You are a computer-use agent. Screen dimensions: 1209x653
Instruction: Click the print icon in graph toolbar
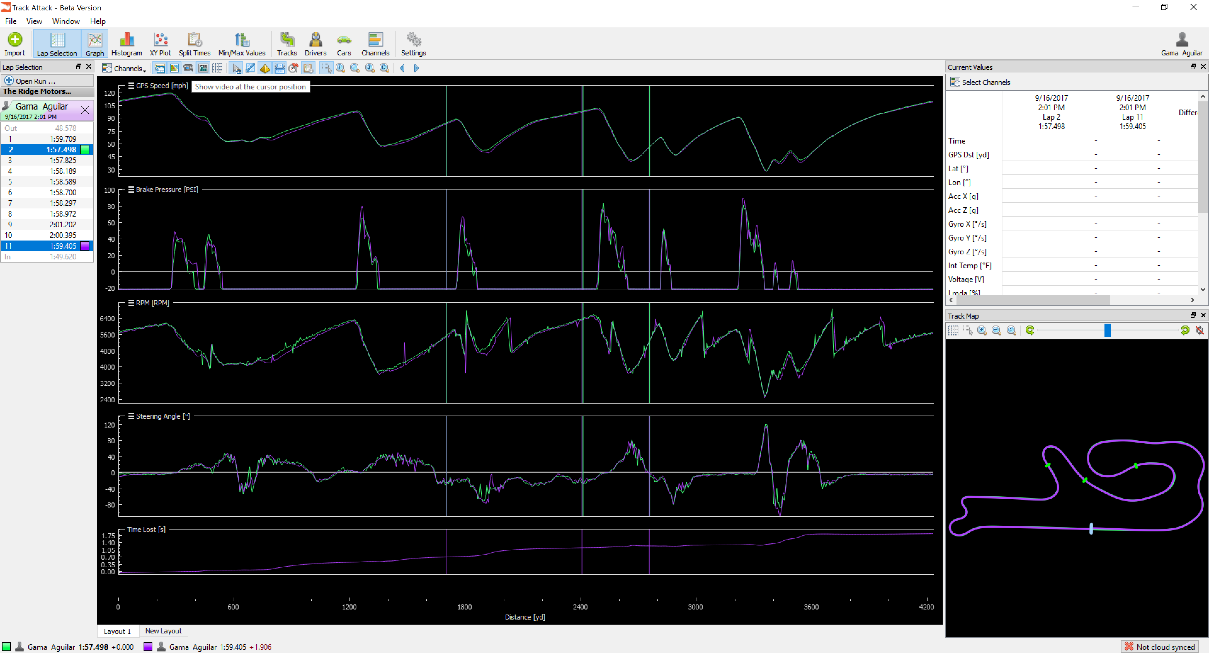280,68
